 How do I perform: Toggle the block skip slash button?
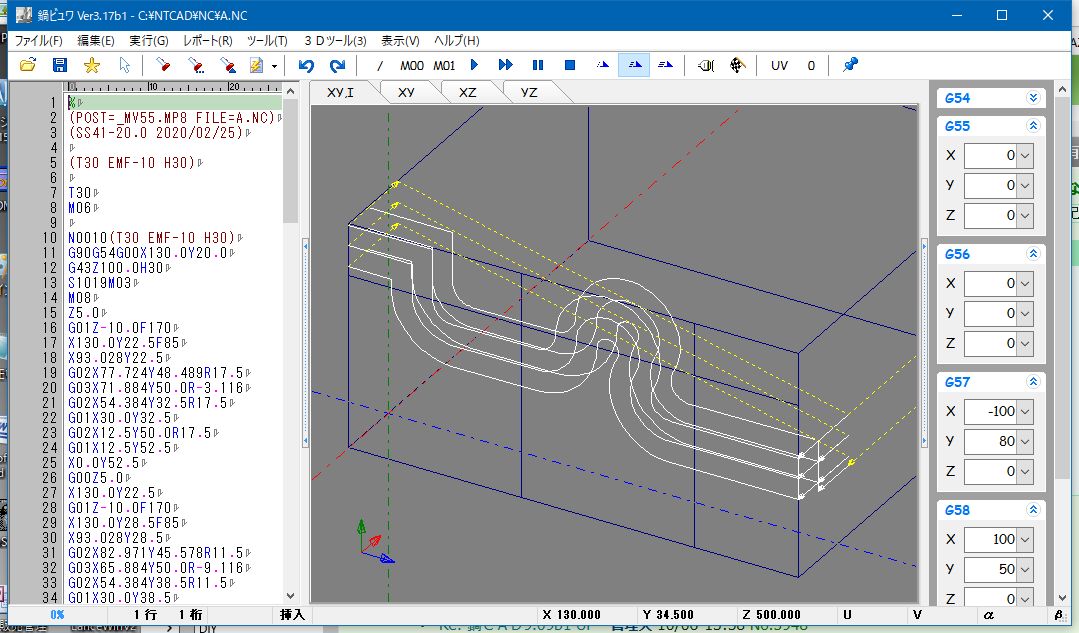click(379, 65)
